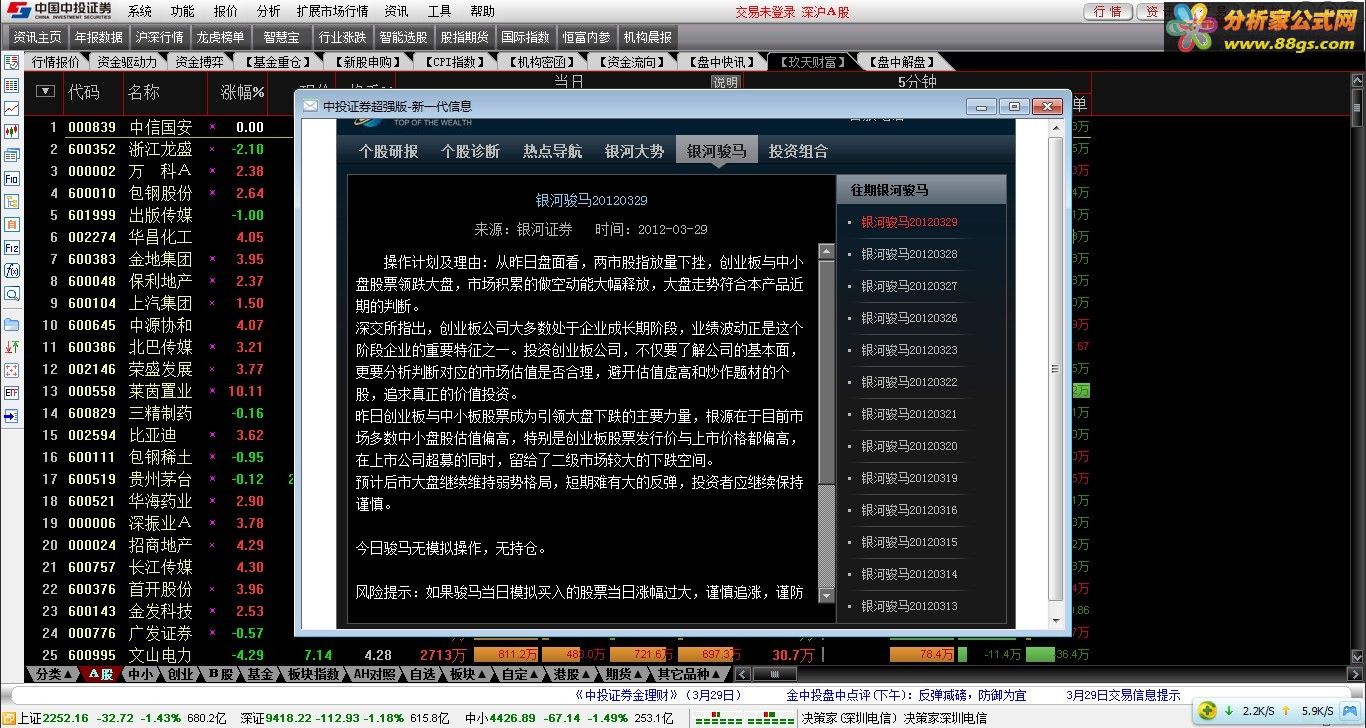Image resolution: width=1366 pixels, height=728 pixels.
Task: Click the 行情 button at top right
Action: pos(1108,12)
